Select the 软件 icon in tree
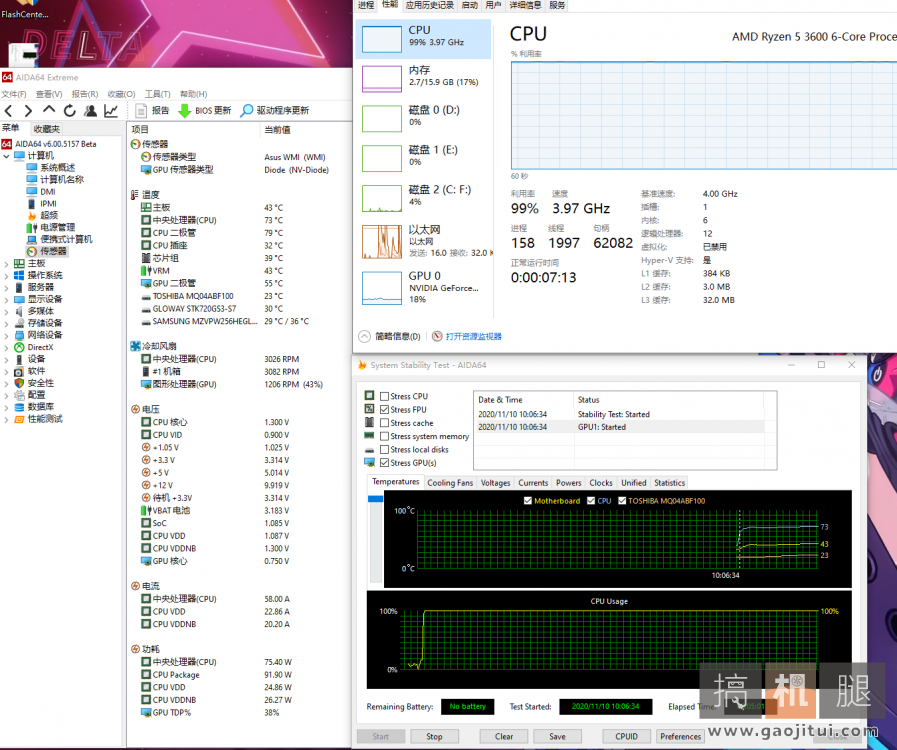897x750 pixels. click(x=19, y=371)
